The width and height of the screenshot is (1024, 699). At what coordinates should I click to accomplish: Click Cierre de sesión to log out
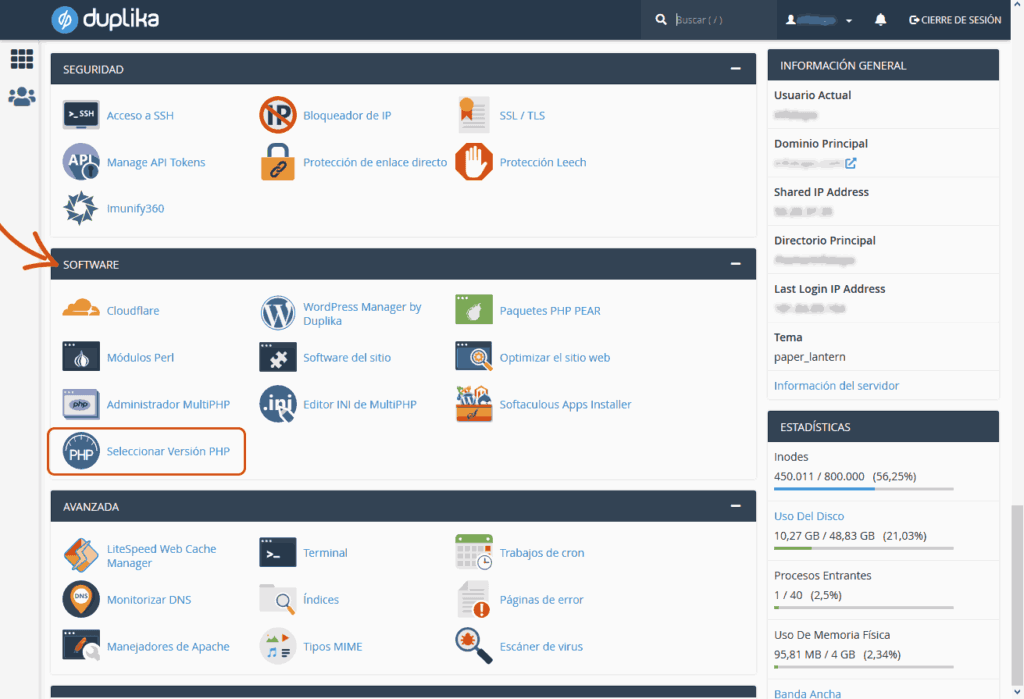954,20
